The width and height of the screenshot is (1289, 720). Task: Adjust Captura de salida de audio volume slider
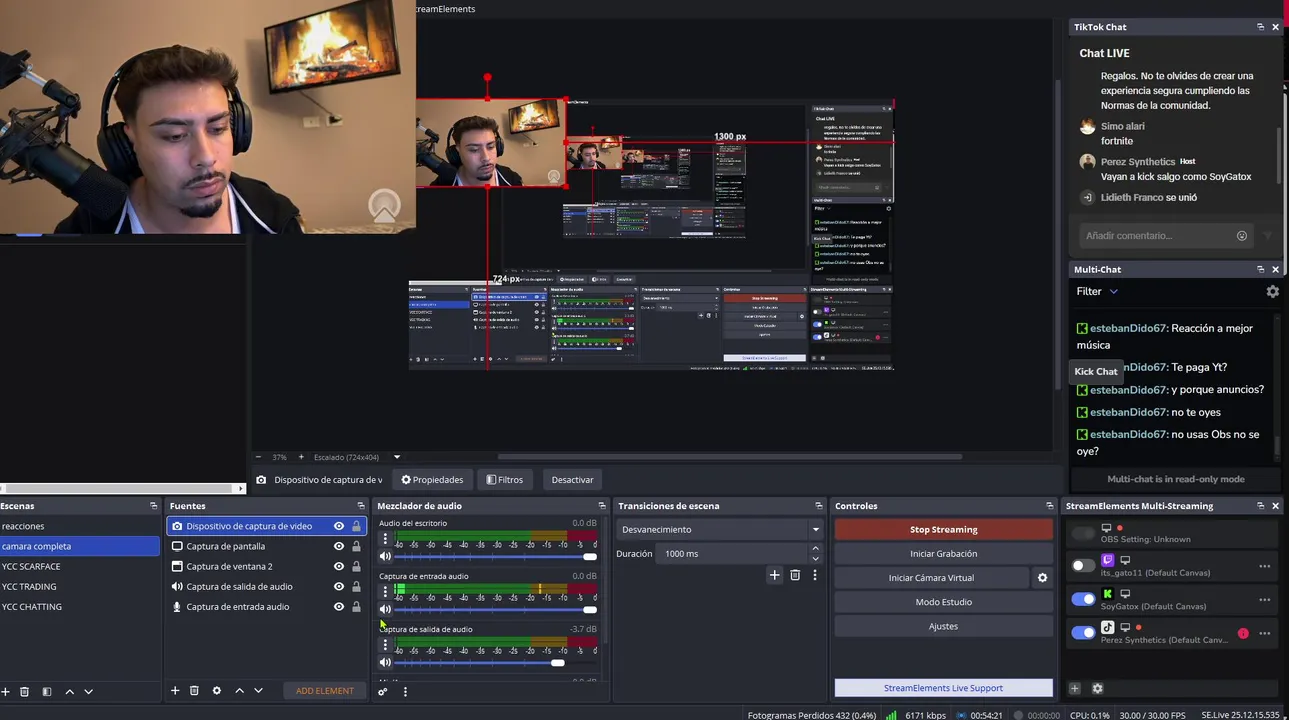(x=496, y=662)
